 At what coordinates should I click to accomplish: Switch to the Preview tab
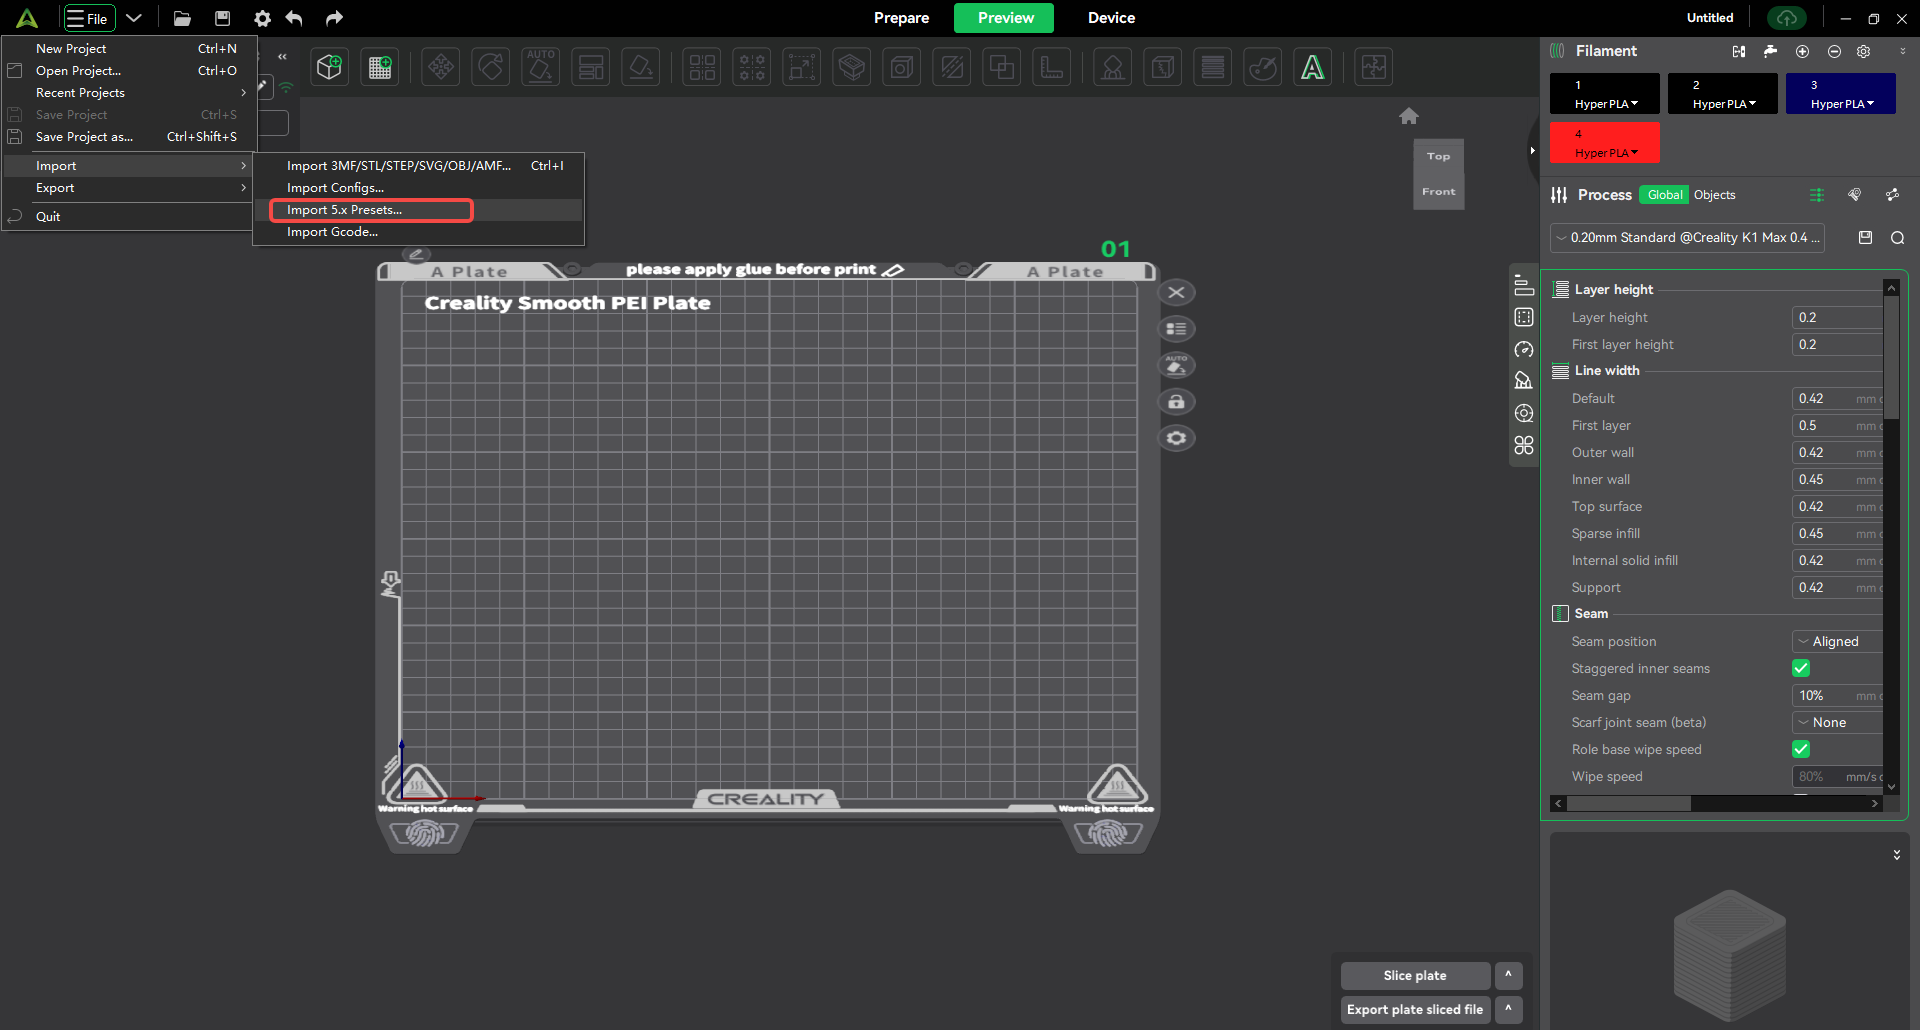tap(1005, 18)
